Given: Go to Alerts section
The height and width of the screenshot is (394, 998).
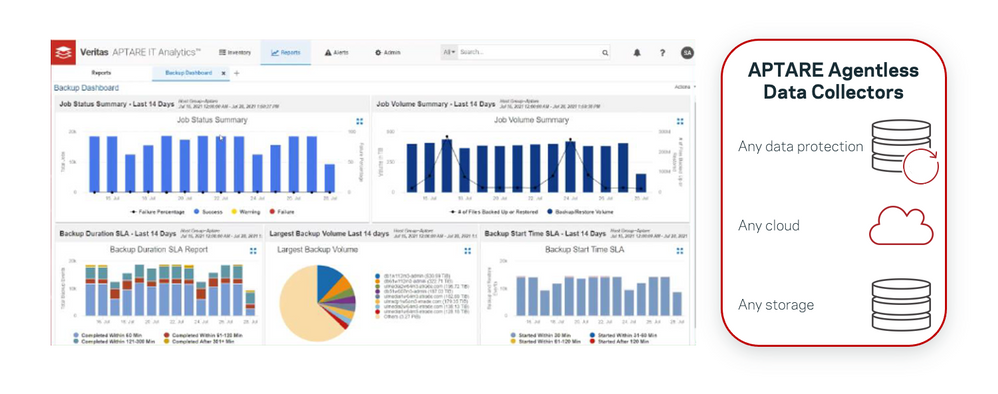Looking at the screenshot, I should coord(337,52).
